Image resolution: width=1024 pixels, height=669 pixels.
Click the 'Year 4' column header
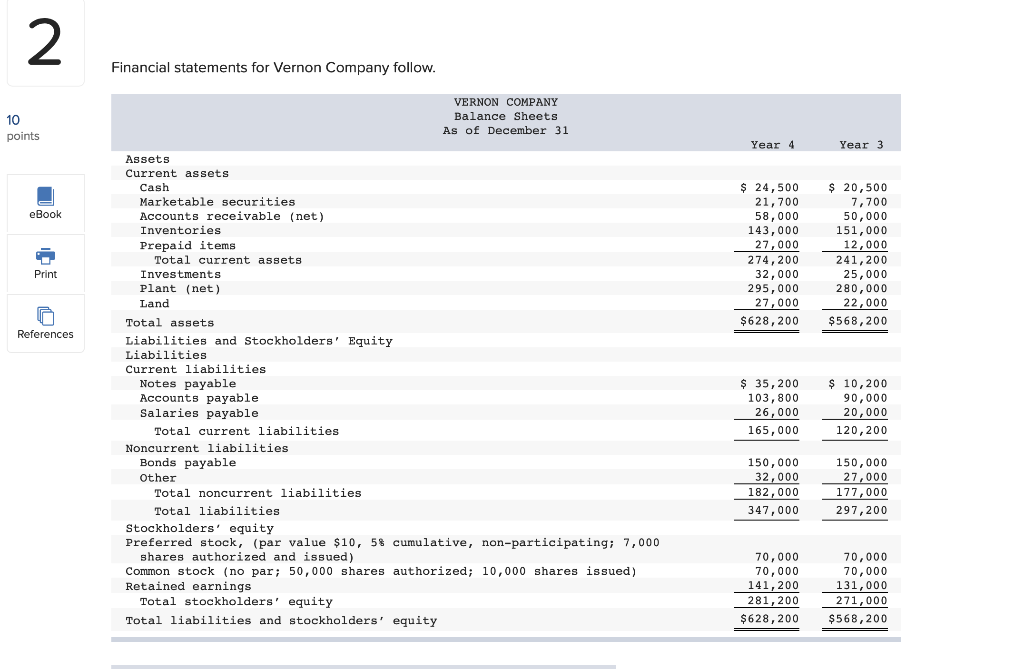click(773, 145)
